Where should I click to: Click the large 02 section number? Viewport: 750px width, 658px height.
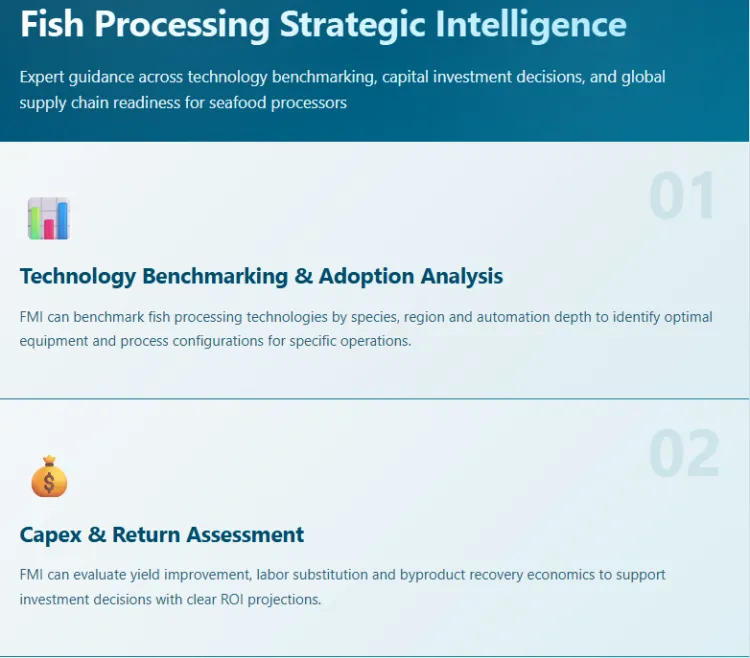(x=684, y=454)
